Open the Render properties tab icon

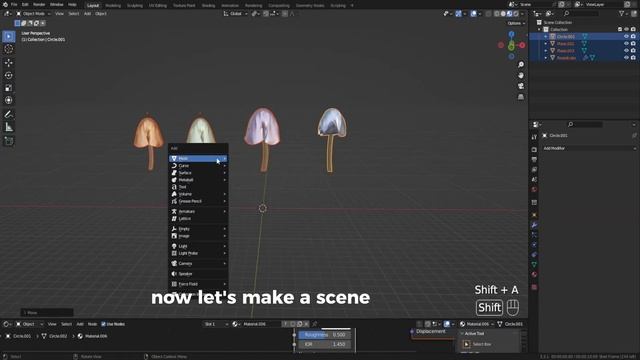coord(534,150)
